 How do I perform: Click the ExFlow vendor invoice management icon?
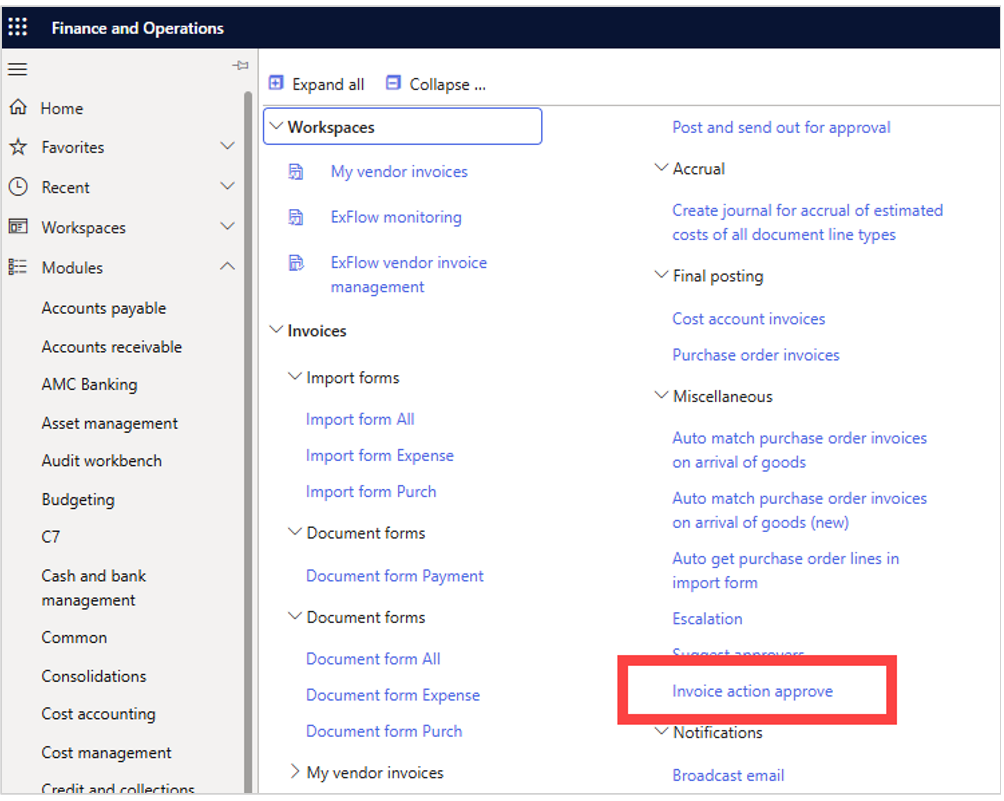296,263
